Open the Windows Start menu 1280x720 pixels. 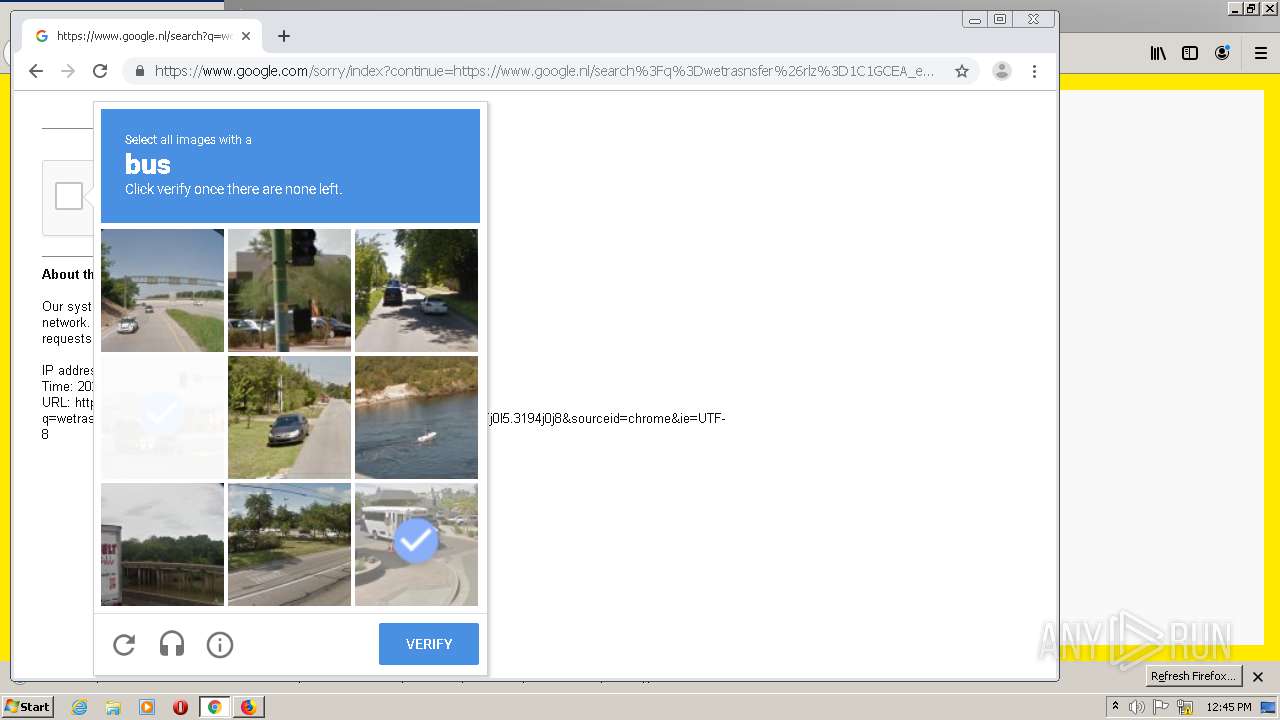28,707
